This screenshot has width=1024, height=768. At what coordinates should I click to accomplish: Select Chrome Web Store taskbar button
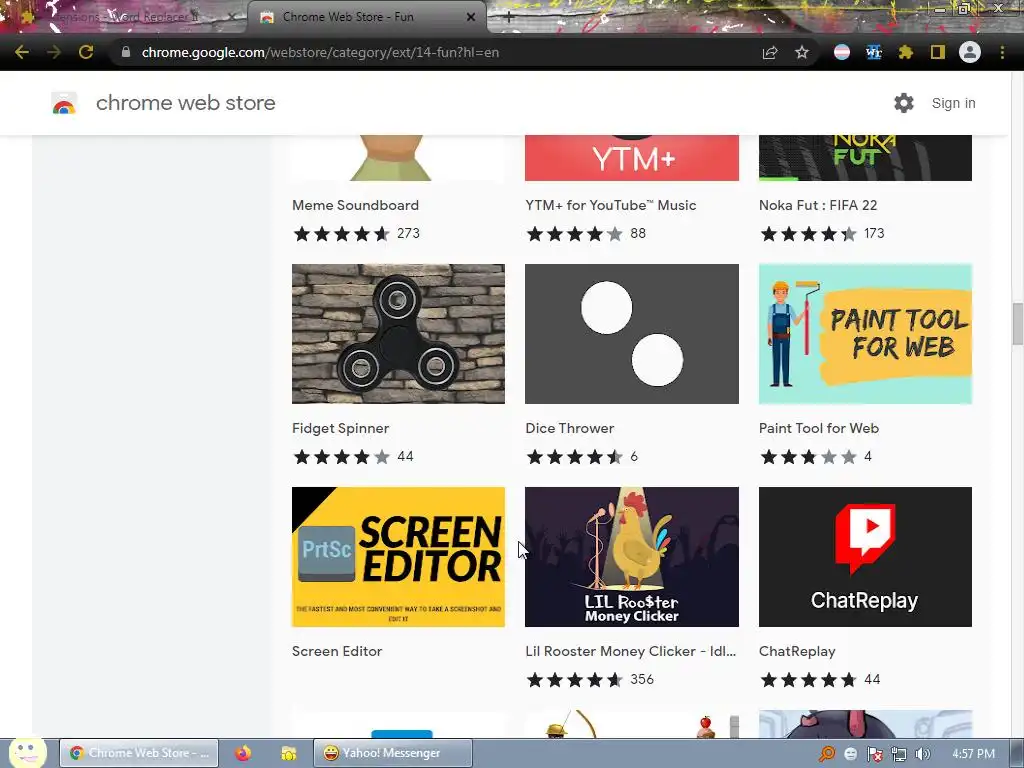[x=138, y=753]
